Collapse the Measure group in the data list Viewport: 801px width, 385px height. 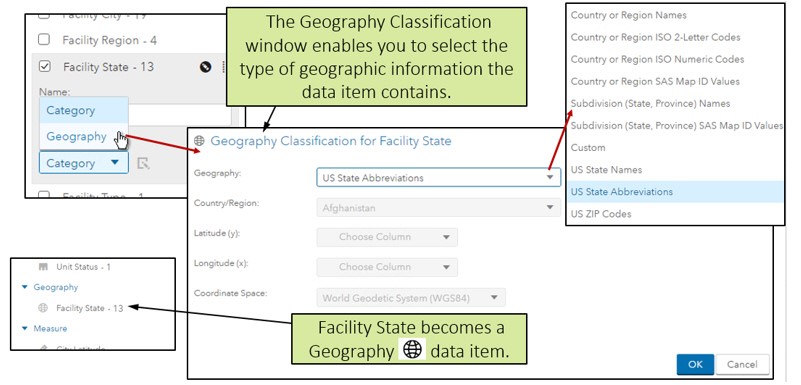pyautogui.click(x=25, y=328)
